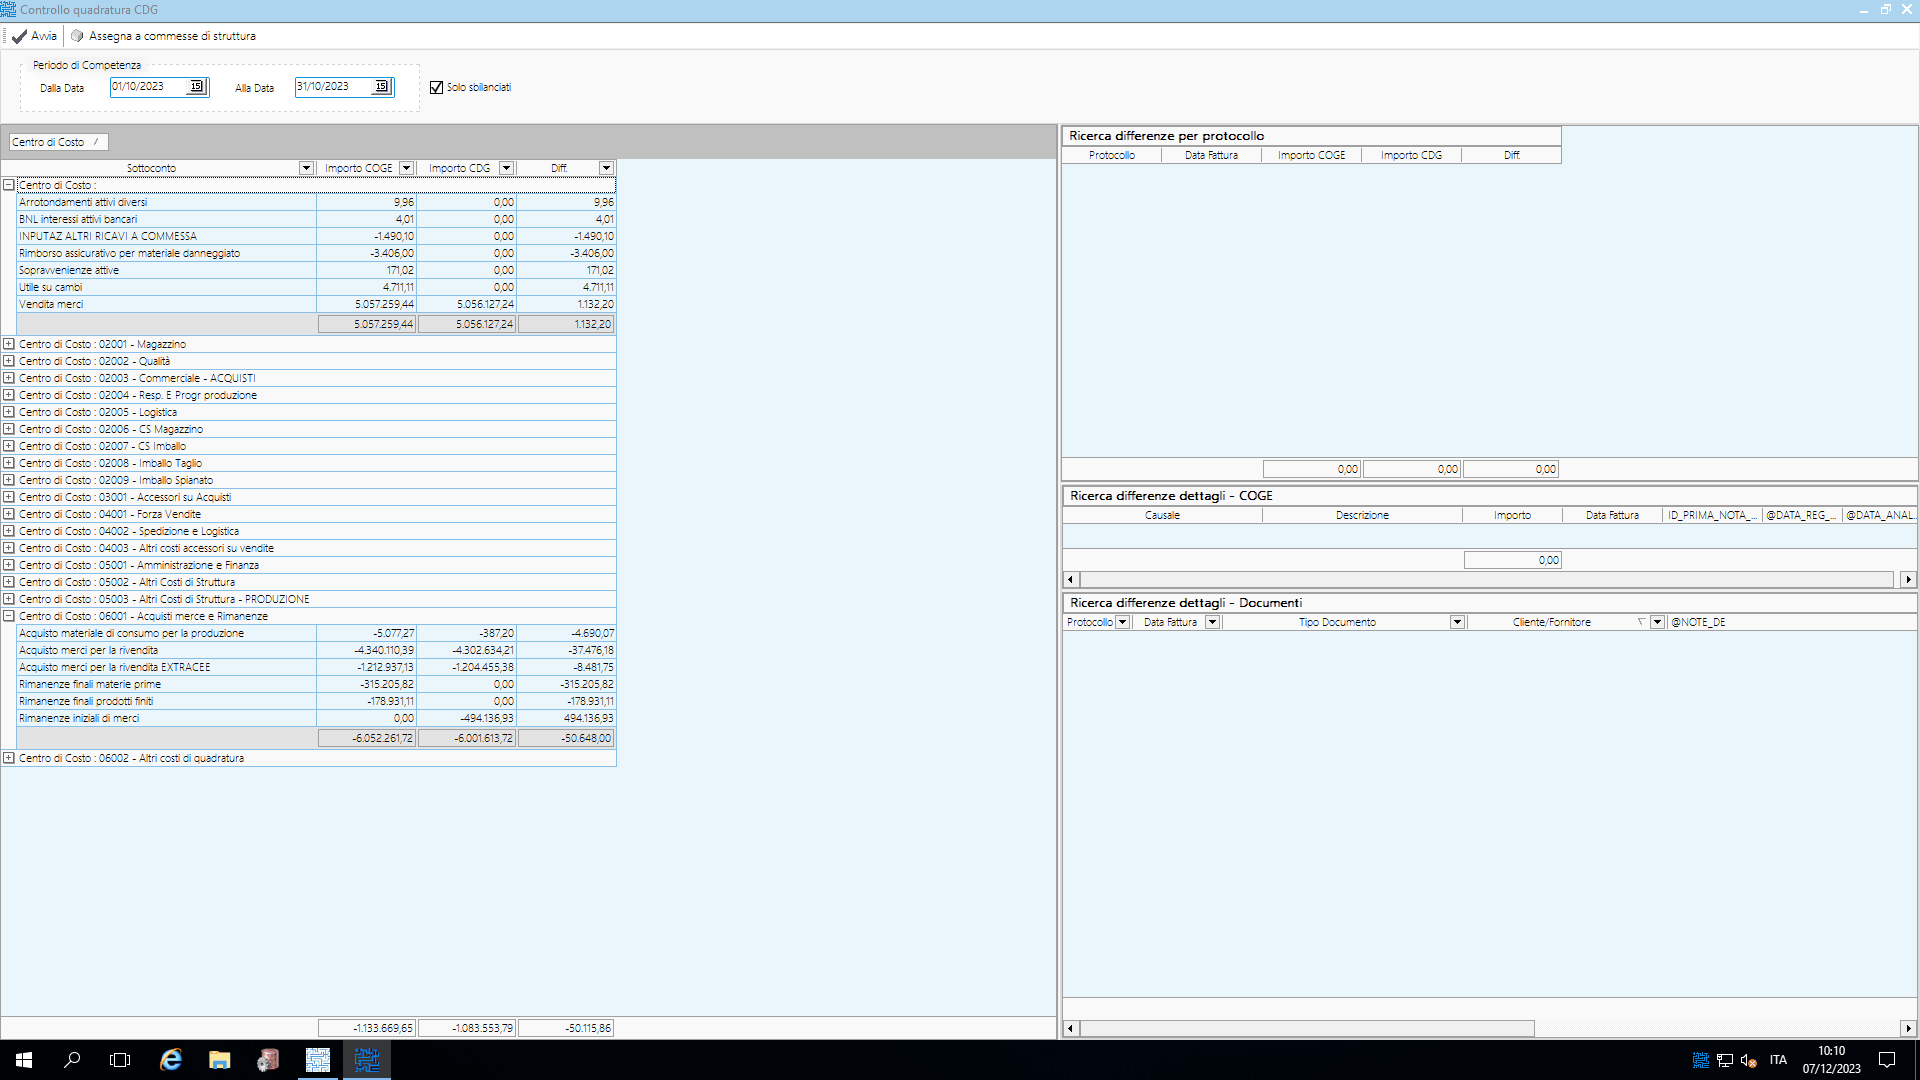Collapse Centro di Costo 06001 - Acquisti merce e Rimanenze
Viewport: 1920px width, 1080px height.
[x=9, y=616]
